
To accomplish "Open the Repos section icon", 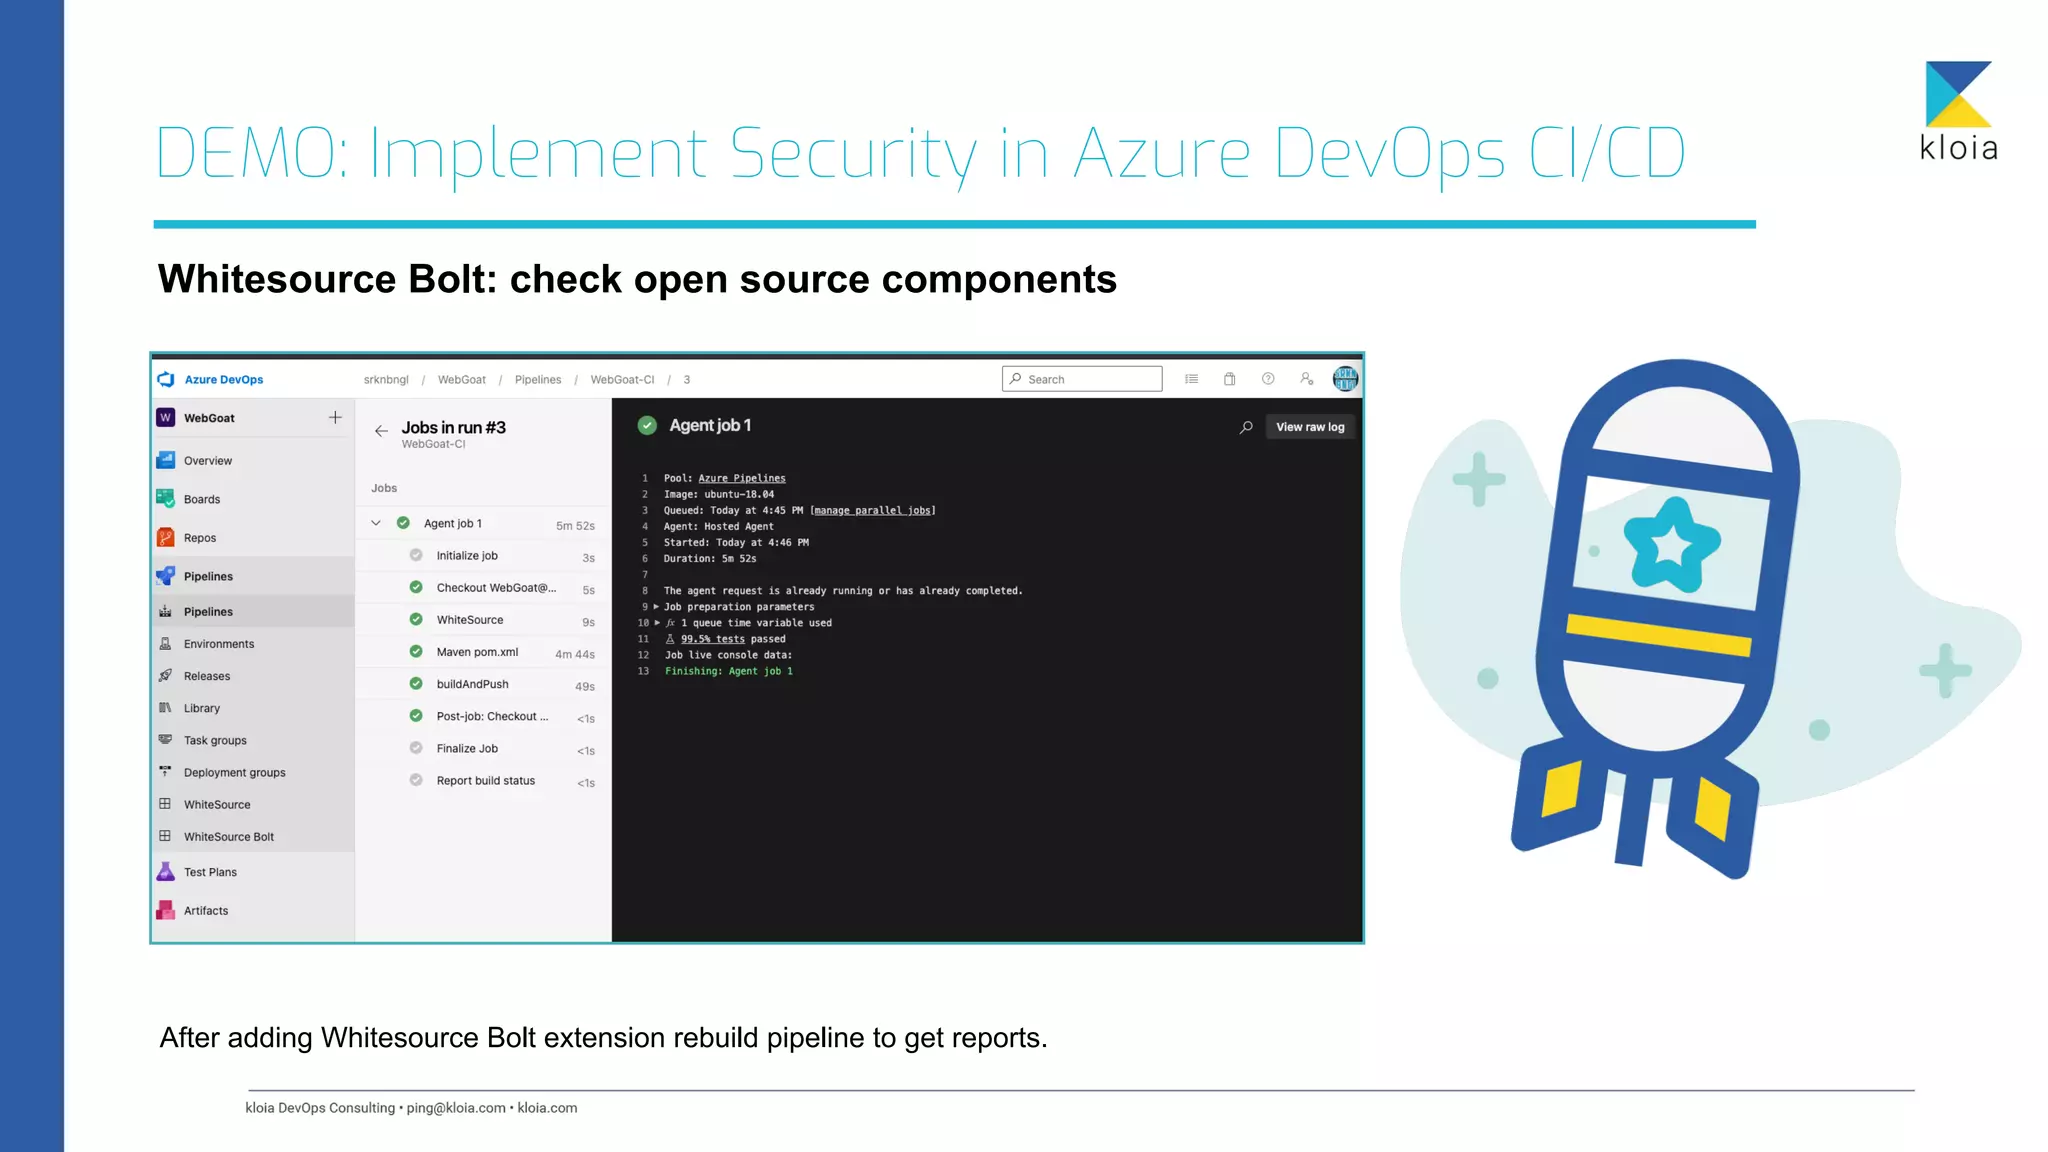I will (166, 537).
